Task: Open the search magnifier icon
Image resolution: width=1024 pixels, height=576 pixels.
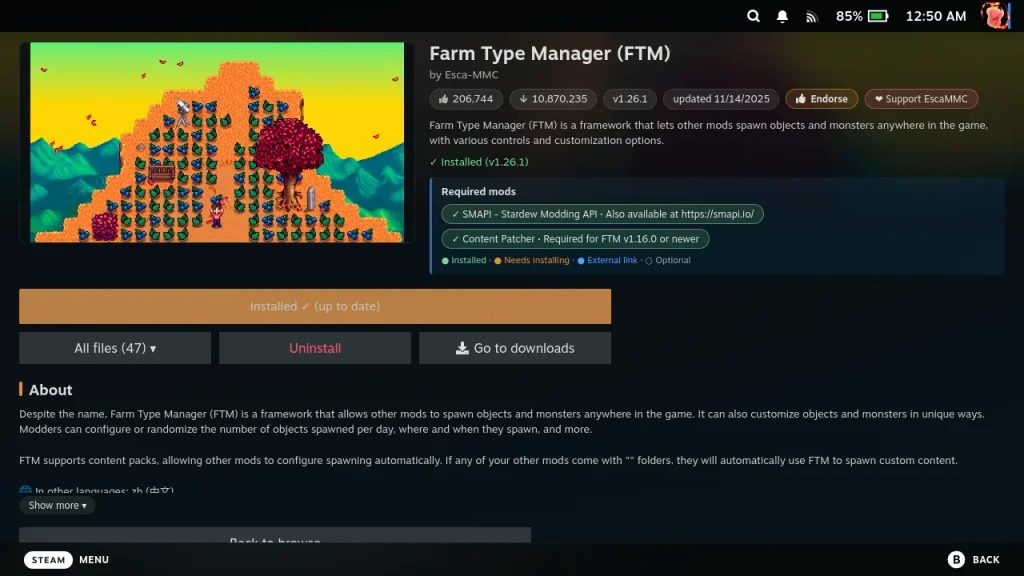Action: (x=753, y=16)
